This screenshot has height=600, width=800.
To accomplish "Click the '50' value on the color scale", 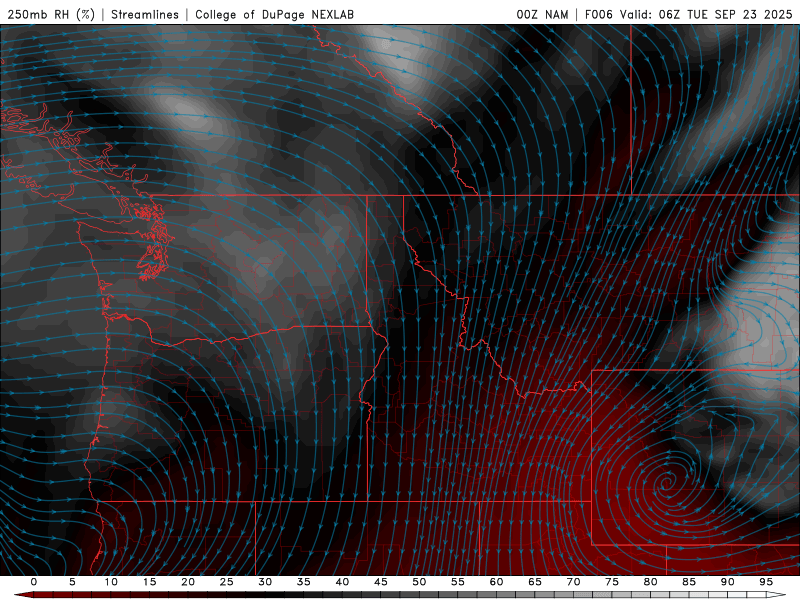I will point(419,582).
